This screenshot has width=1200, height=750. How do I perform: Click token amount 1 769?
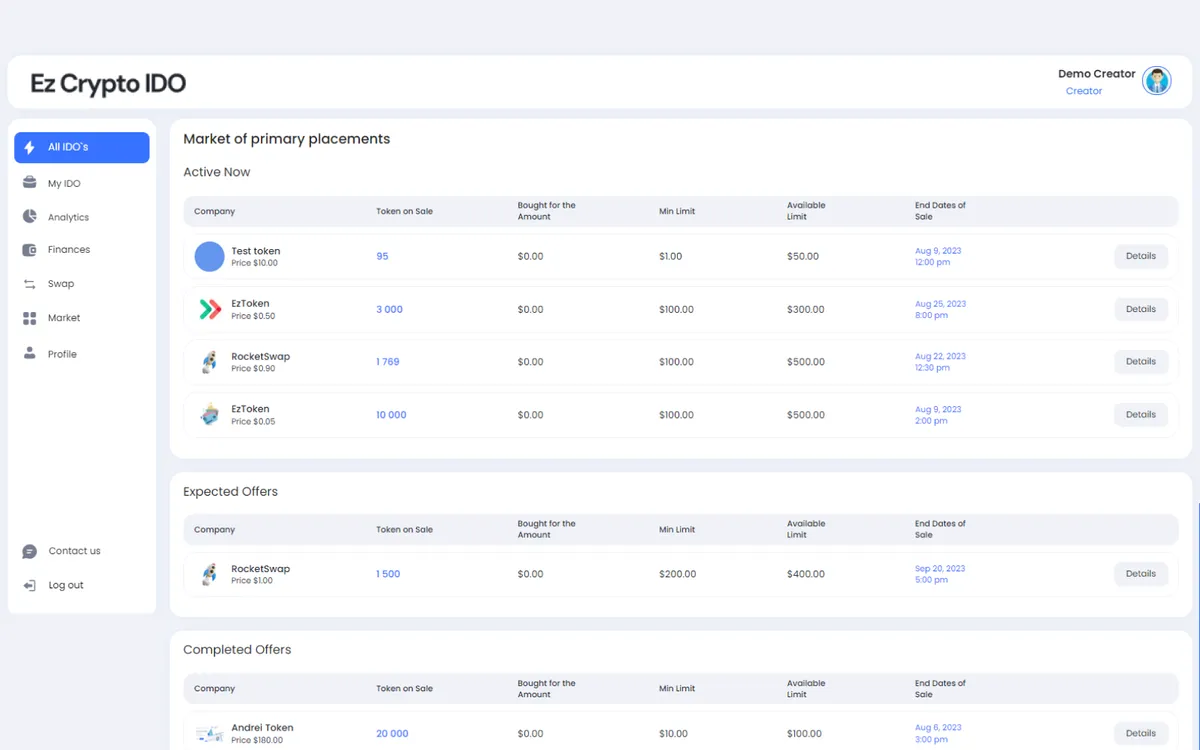point(388,362)
